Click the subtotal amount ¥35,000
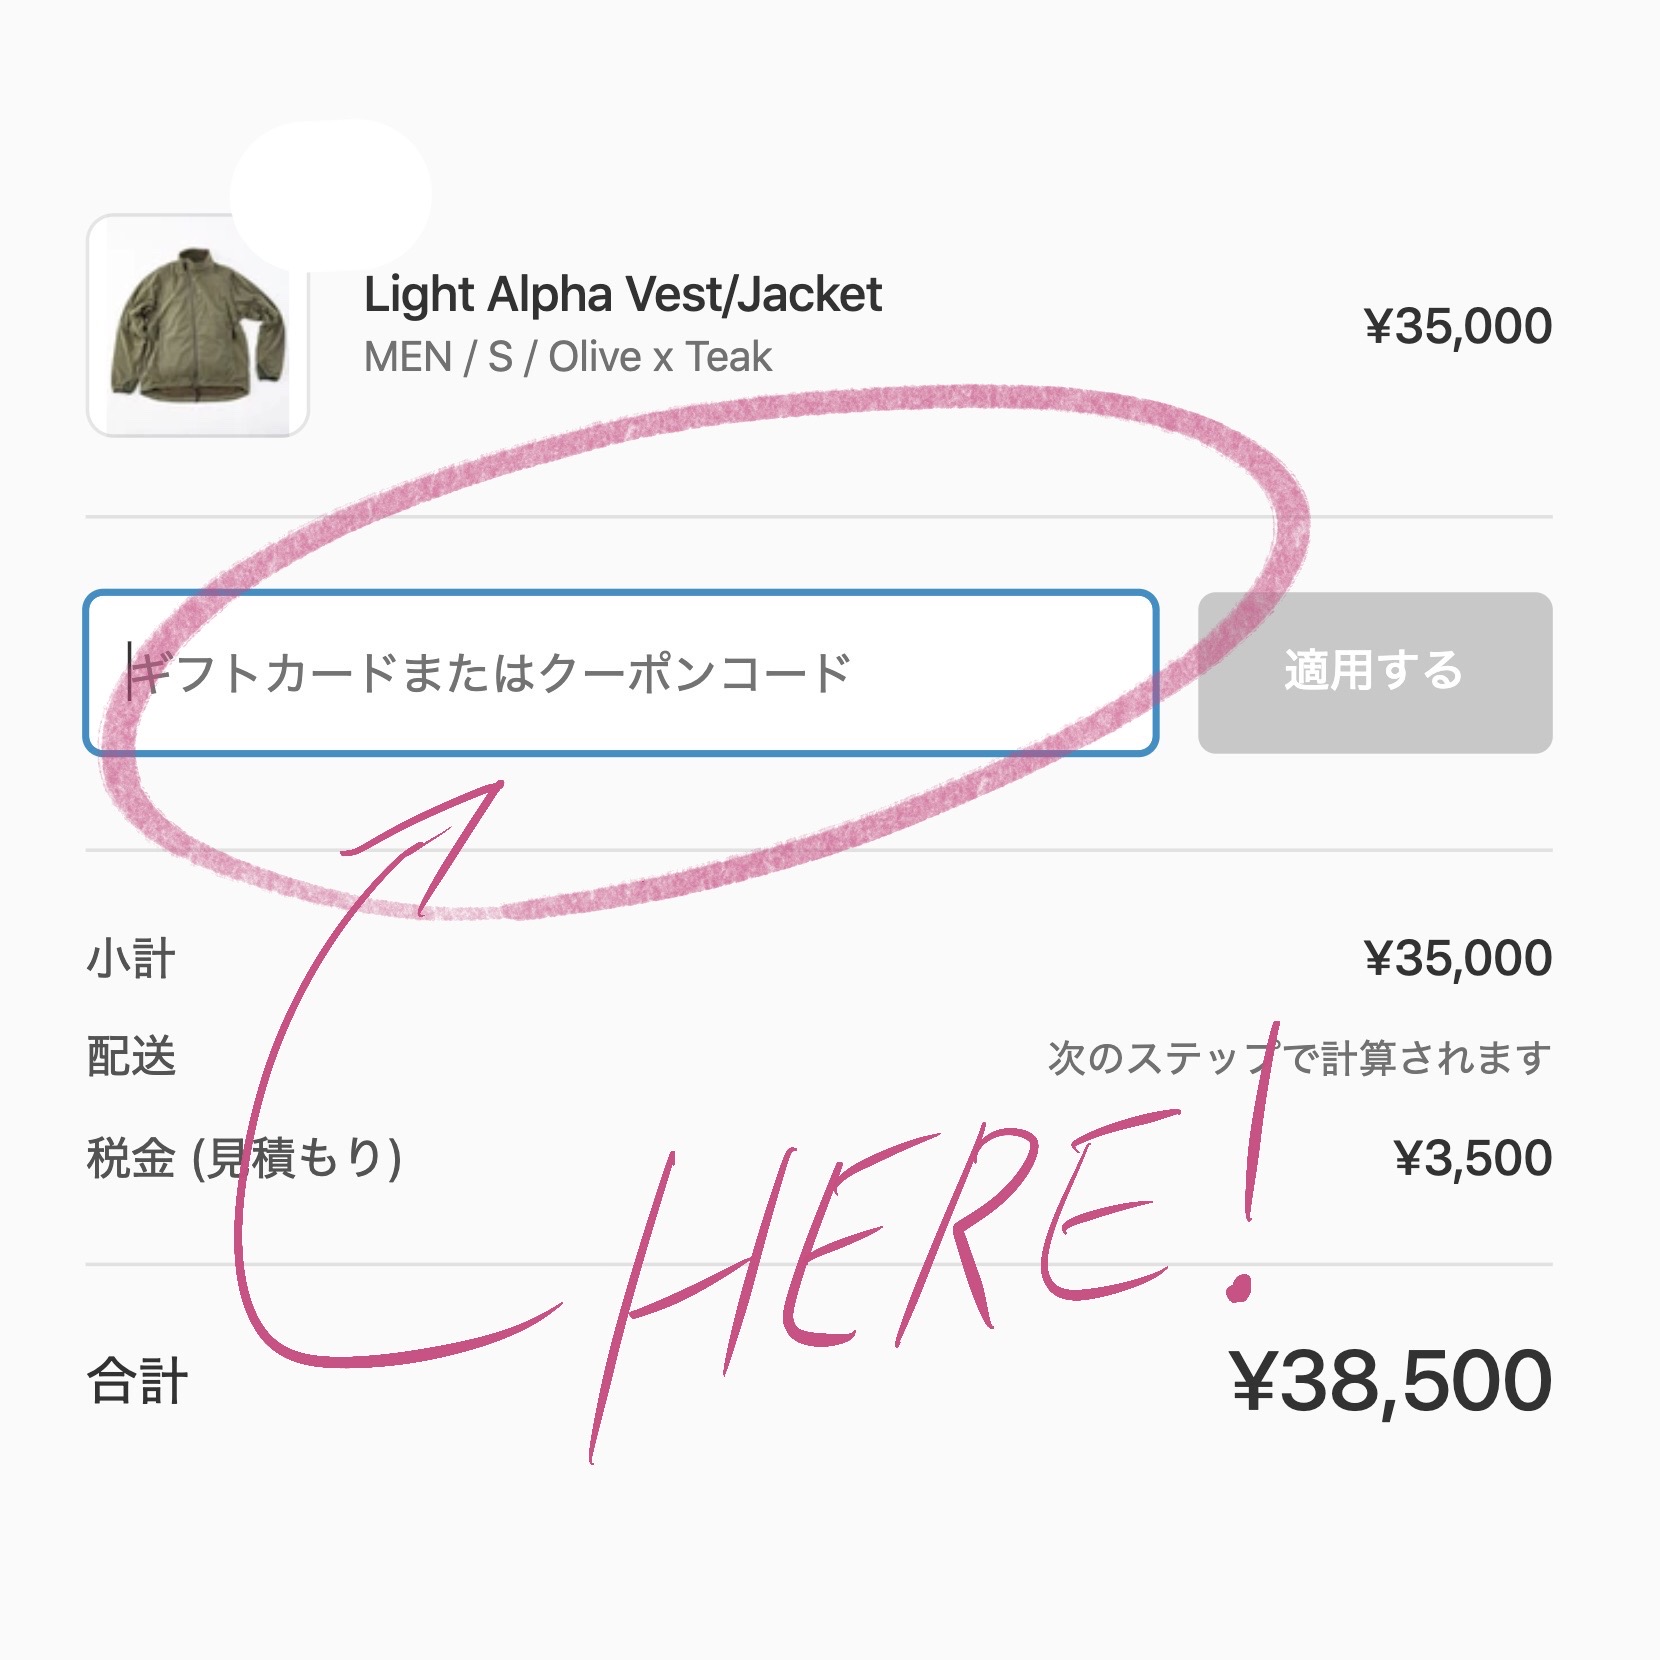The height and width of the screenshot is (1660, 1660). click(1458, 958)
